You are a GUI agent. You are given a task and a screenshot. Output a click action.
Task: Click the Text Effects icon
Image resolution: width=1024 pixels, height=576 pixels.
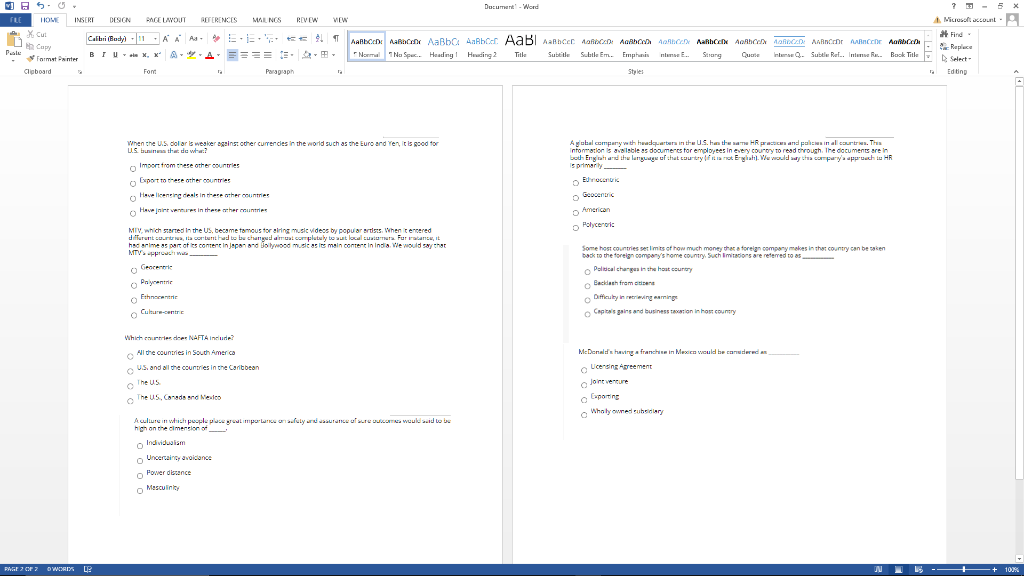click(173, 55)
